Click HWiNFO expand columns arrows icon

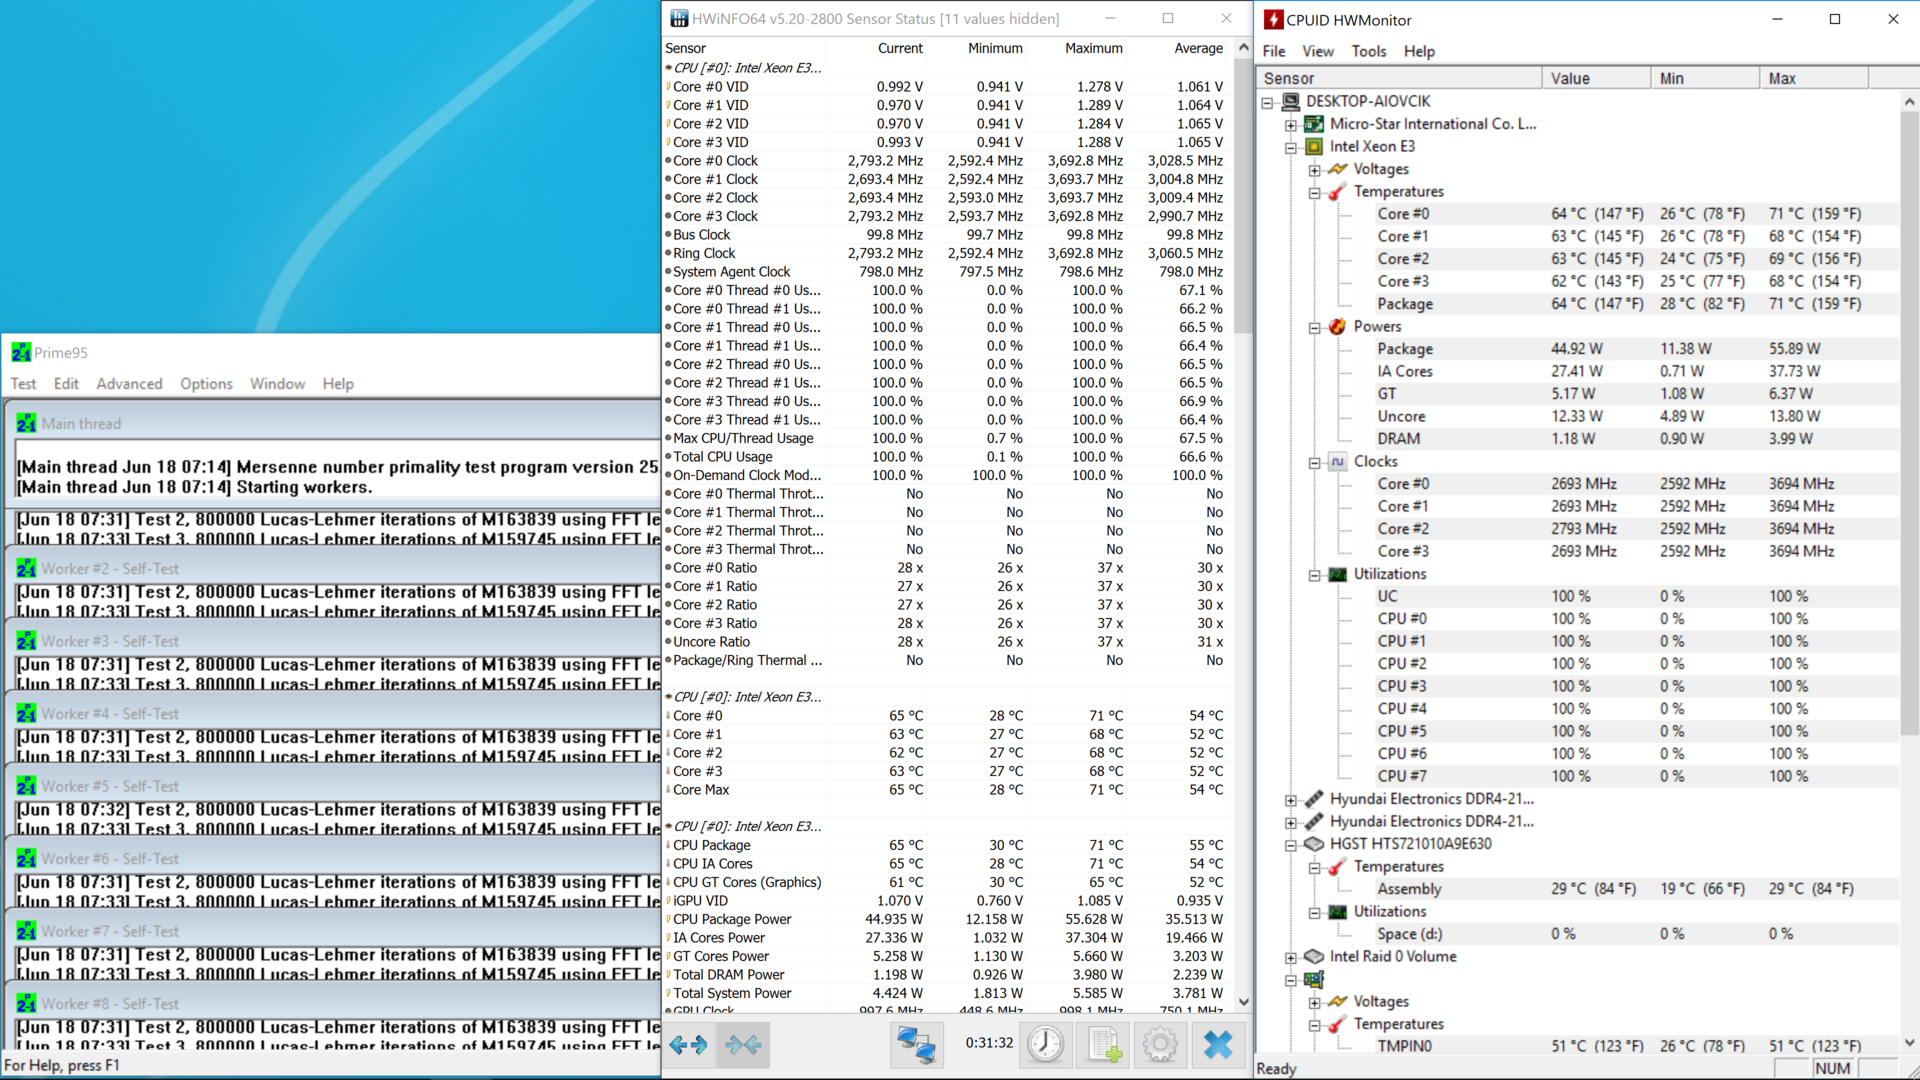(688, 1045)
